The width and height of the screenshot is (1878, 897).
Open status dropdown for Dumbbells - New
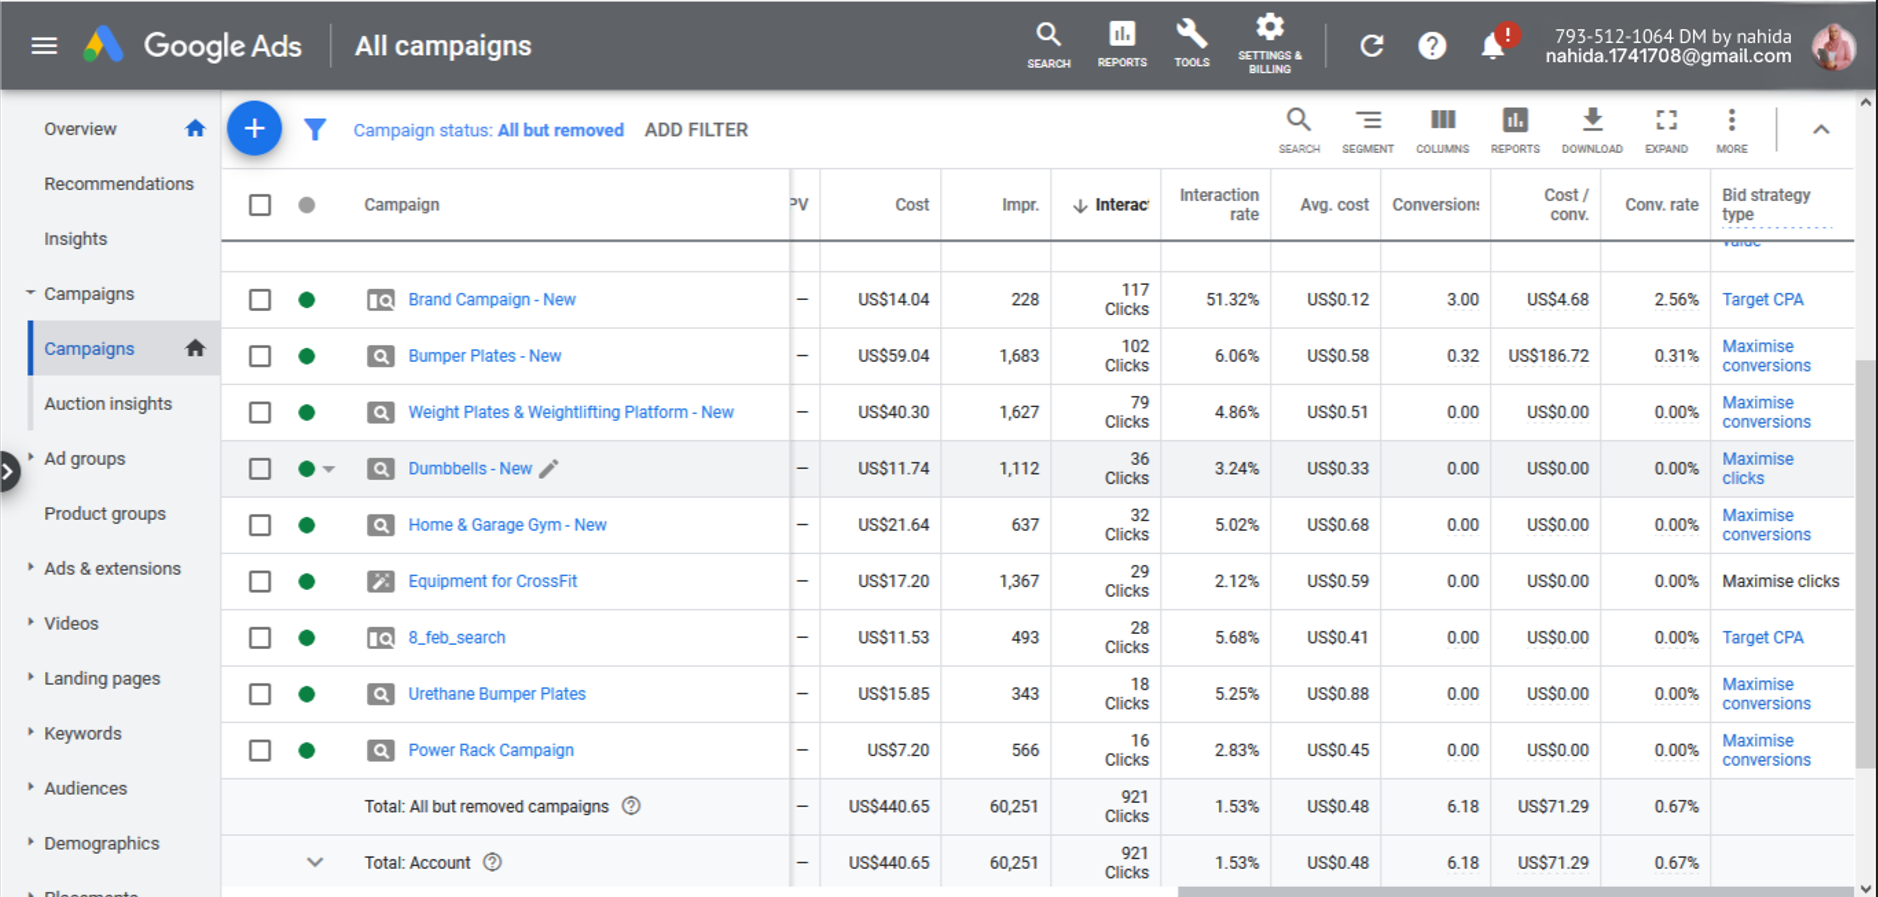tap(328, 469)
